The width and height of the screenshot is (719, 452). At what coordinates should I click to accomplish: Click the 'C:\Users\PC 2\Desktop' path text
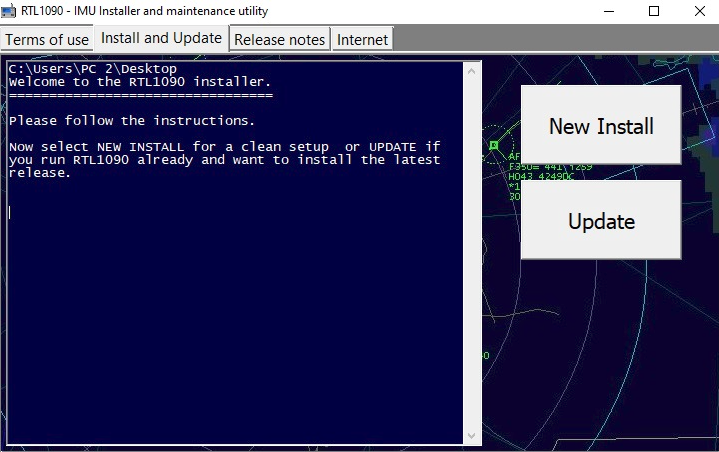93,69
